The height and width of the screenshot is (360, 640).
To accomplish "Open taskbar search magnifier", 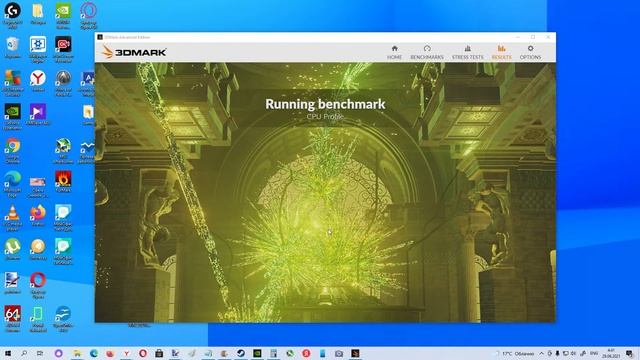I will tap(24, 353).
